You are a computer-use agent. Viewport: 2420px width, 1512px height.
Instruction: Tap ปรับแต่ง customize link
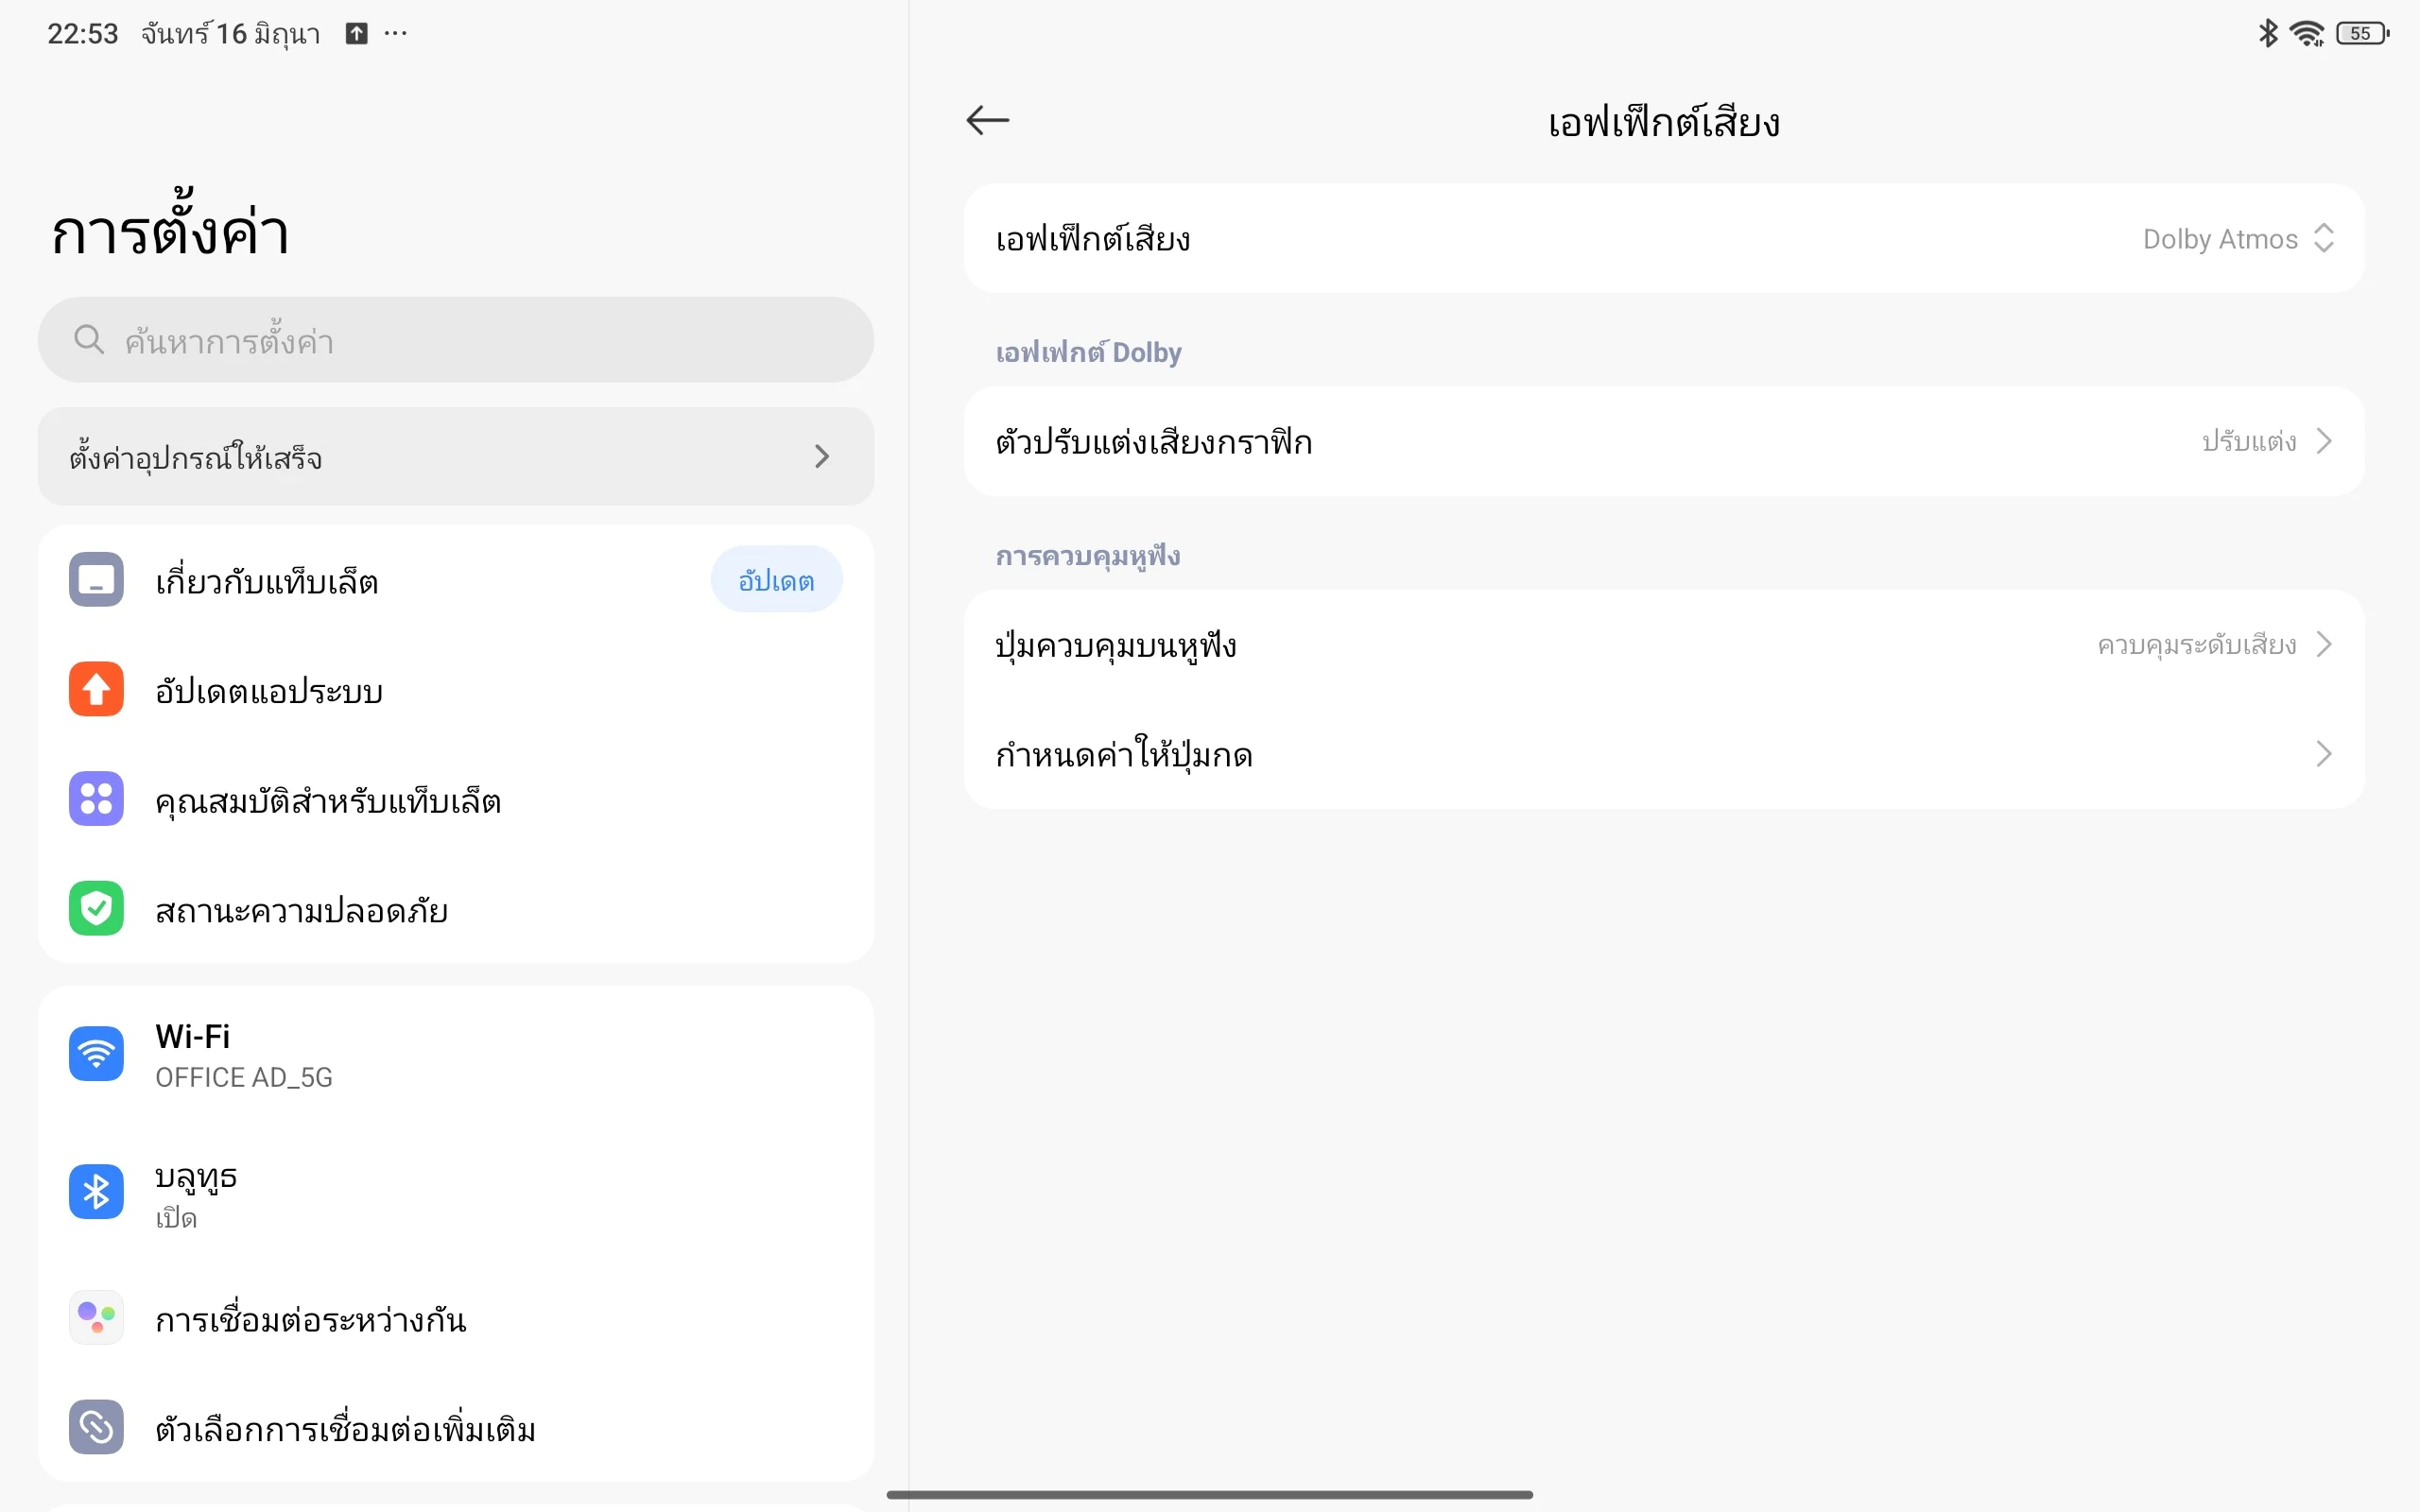2249,441
